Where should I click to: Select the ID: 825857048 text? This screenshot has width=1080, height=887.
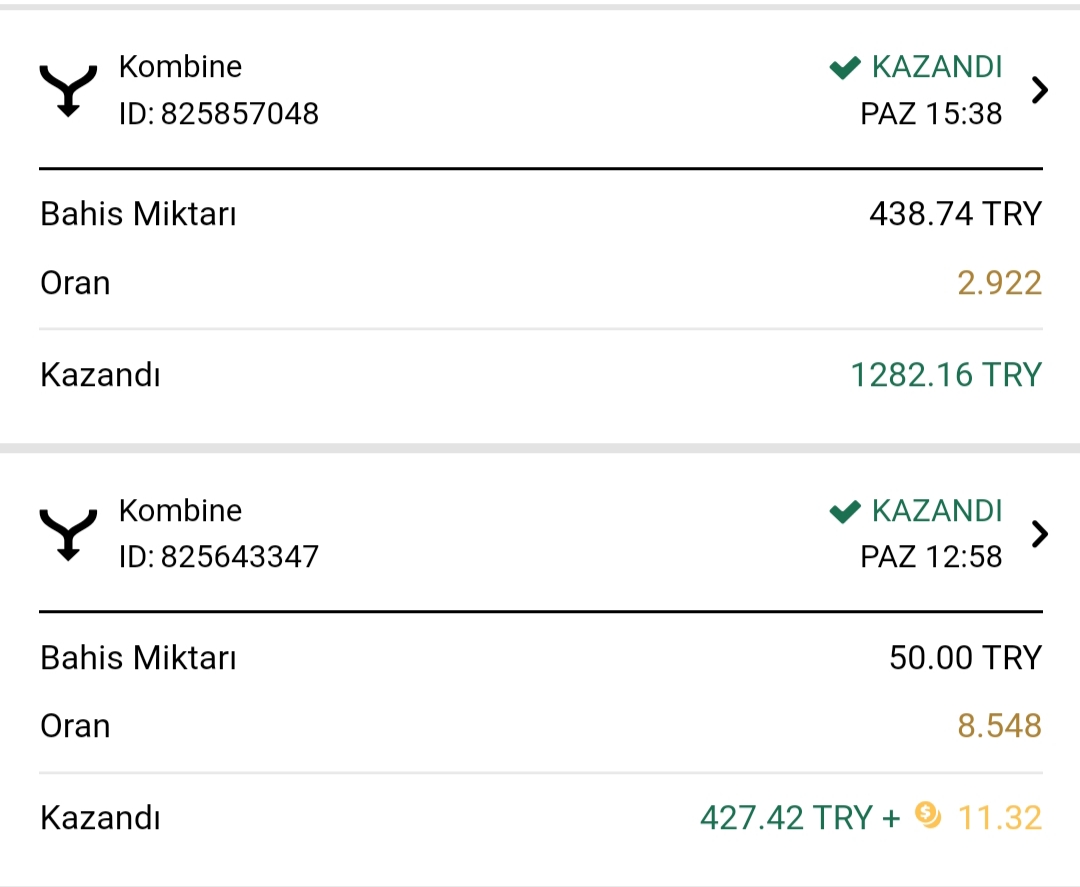pyautogui.click(x=218, y=114)
